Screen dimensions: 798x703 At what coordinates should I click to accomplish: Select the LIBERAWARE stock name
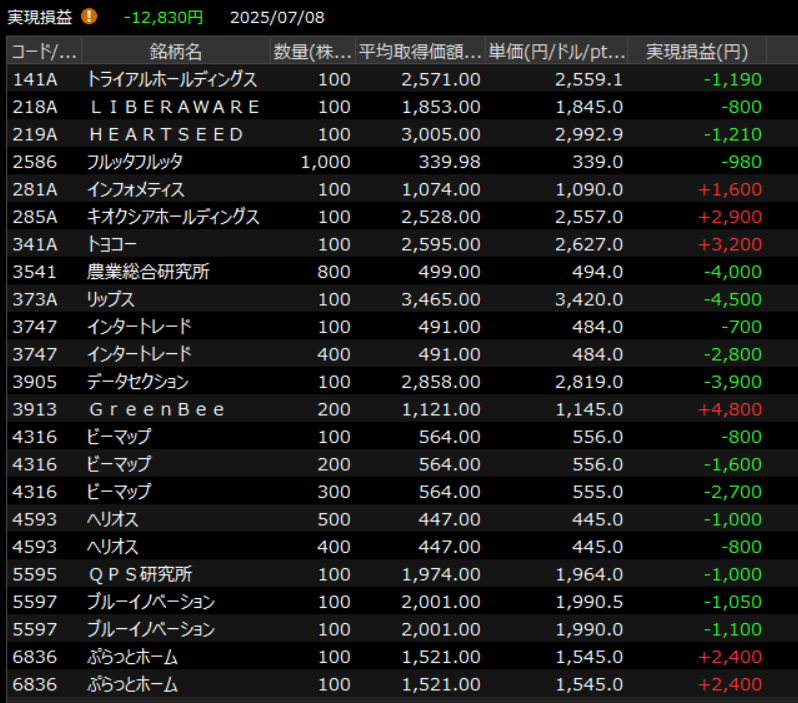pos(175,106)
